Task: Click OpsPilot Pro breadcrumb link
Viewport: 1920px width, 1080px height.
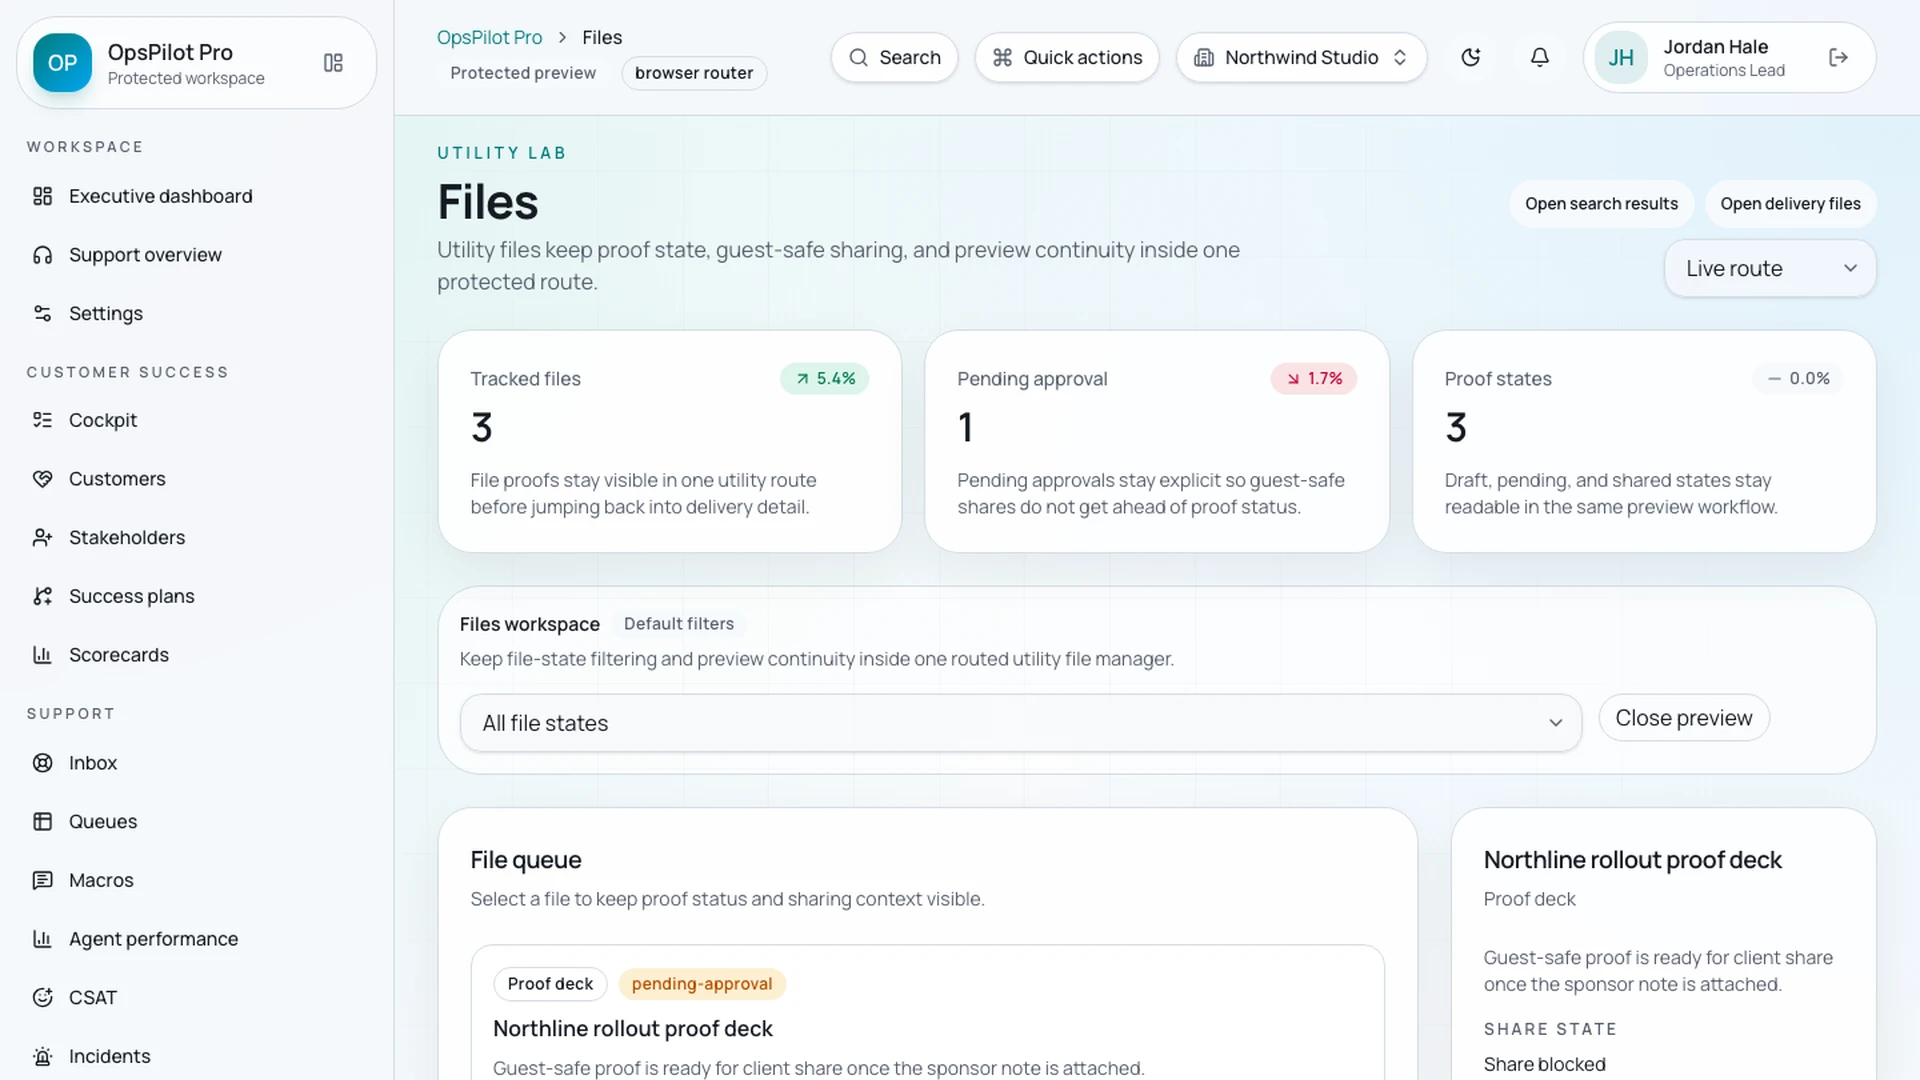Action: click(x=489, y=37)
